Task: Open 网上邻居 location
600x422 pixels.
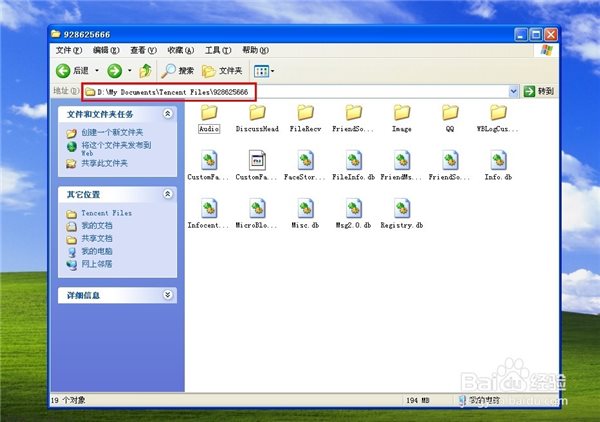Action: click(x=96, y=264)
